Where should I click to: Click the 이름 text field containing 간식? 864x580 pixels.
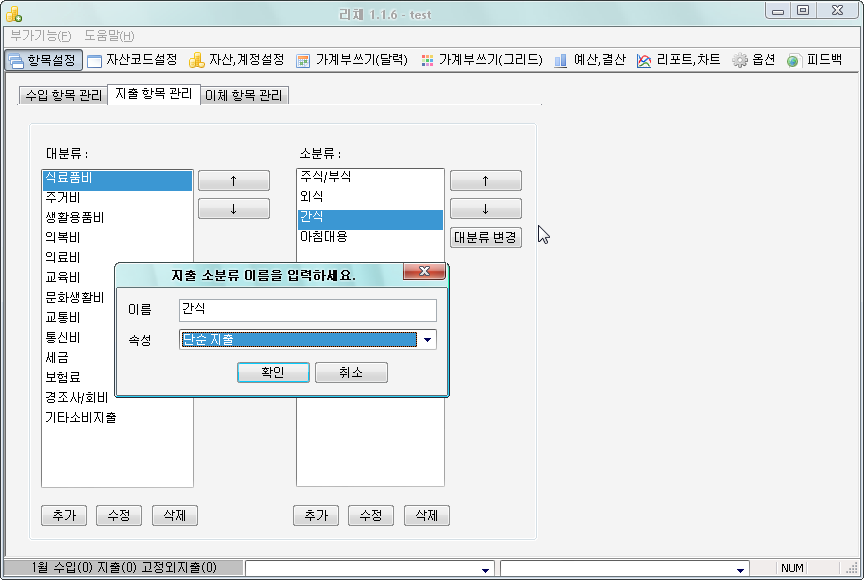307,310
